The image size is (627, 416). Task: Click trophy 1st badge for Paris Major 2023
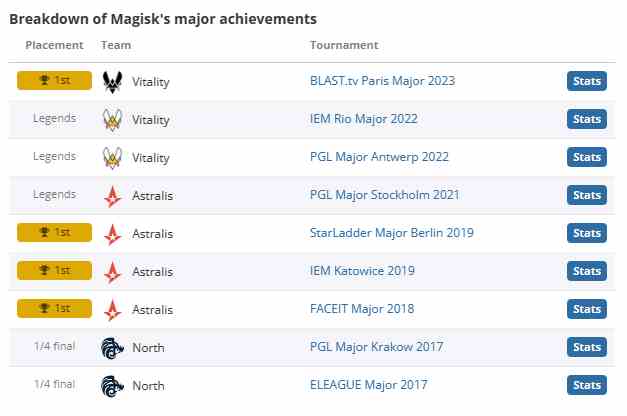point(54,80)
